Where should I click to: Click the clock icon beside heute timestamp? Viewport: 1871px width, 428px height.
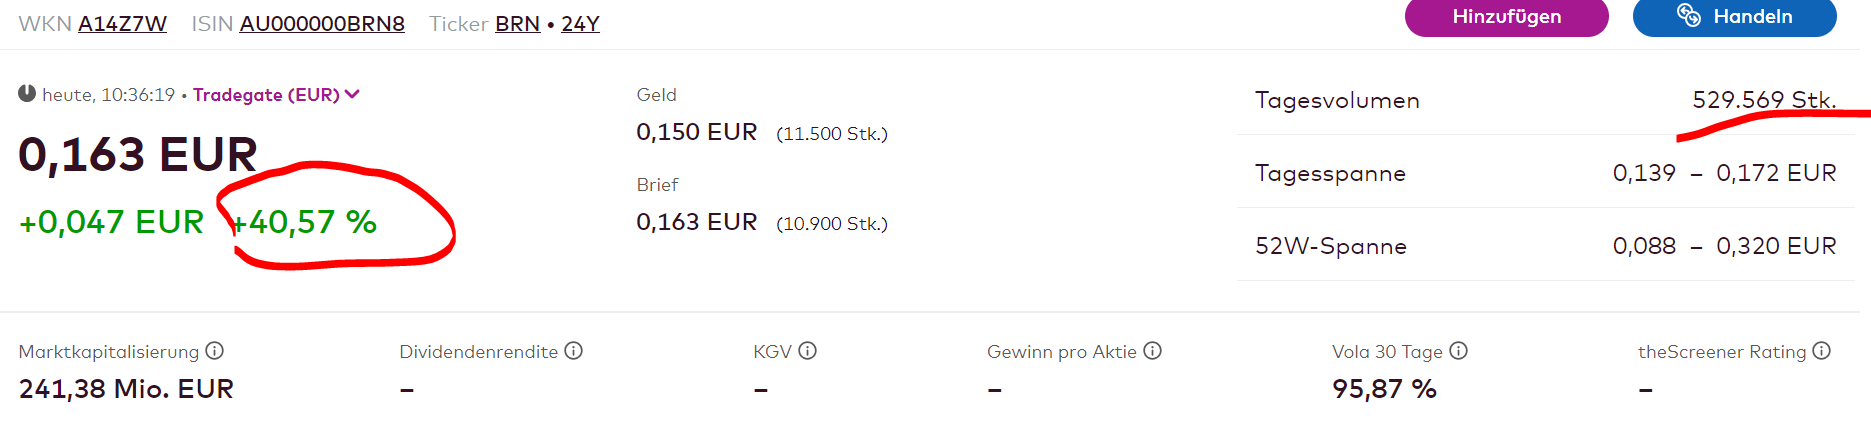coord(27,94)
